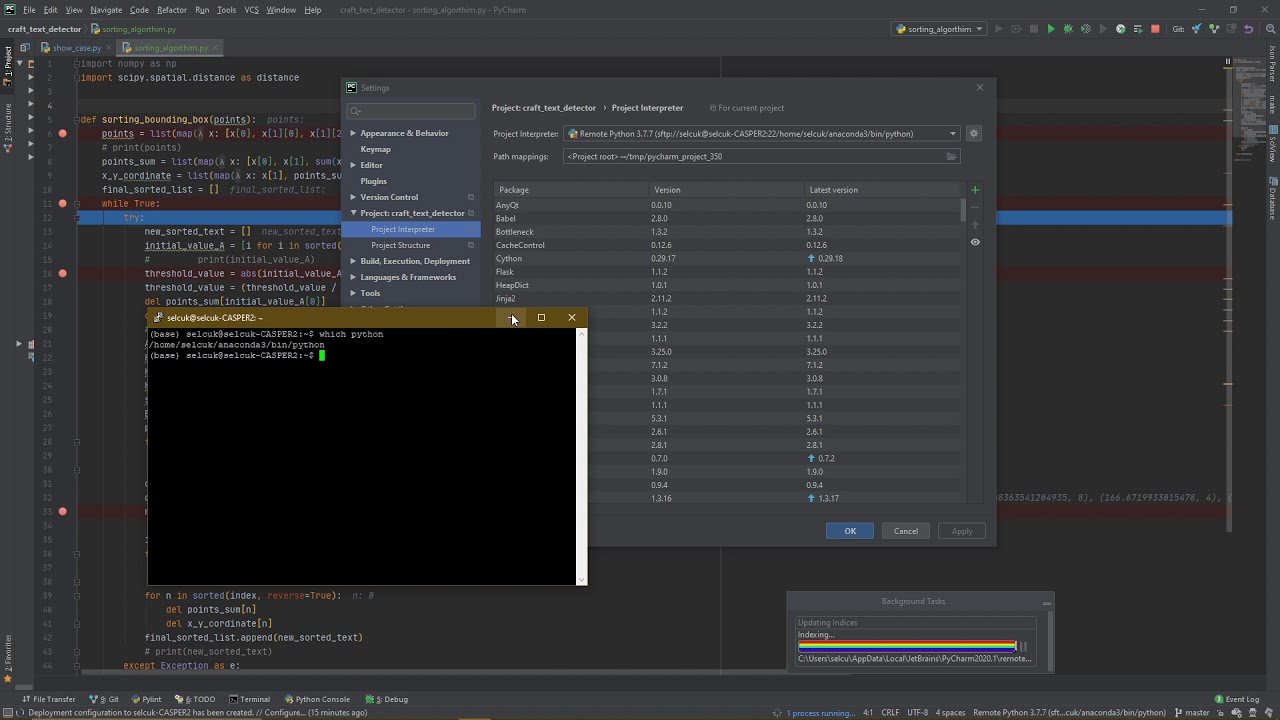Open the run configuration dropdown sorting_algorthim
The image size is (1280, 720).
click(939, 29)
